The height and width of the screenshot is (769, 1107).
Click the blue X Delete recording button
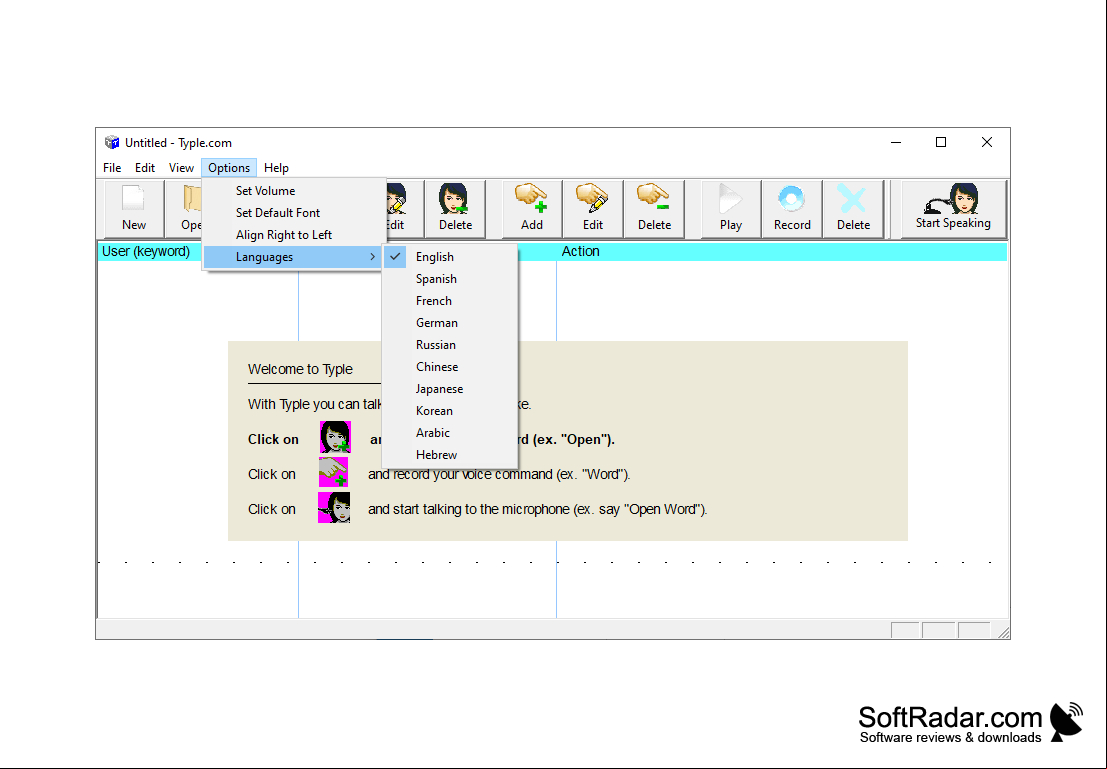pos(853,208)
